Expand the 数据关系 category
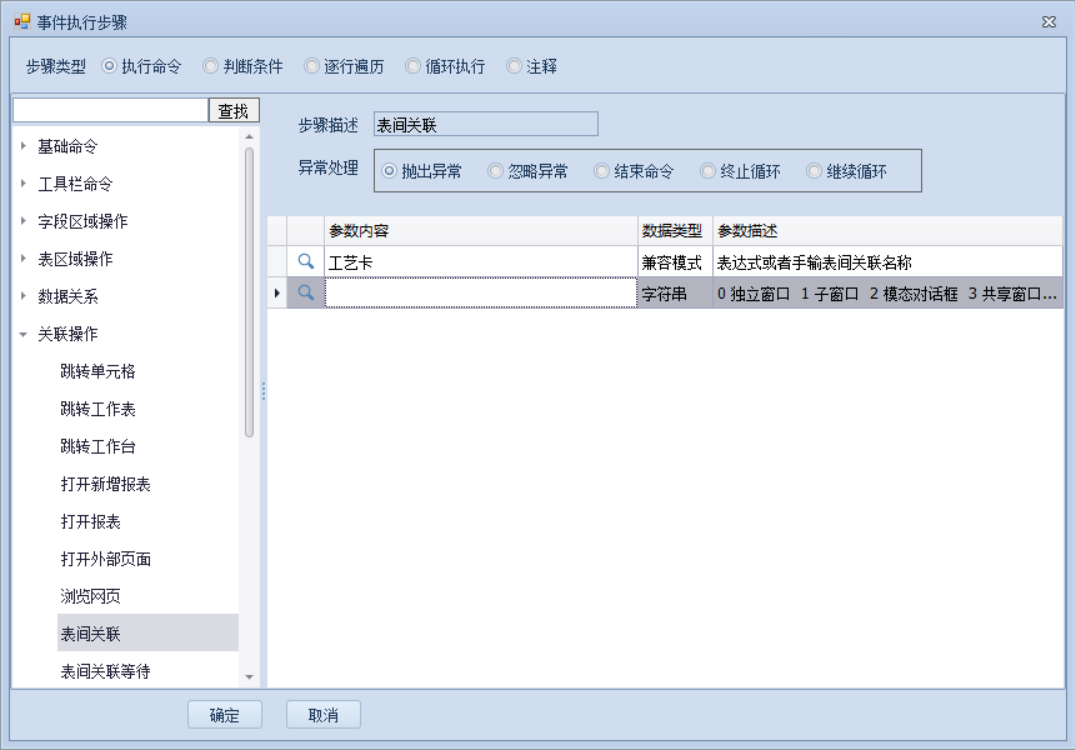This screenshot has width=1075, height=750. (24, 297)
